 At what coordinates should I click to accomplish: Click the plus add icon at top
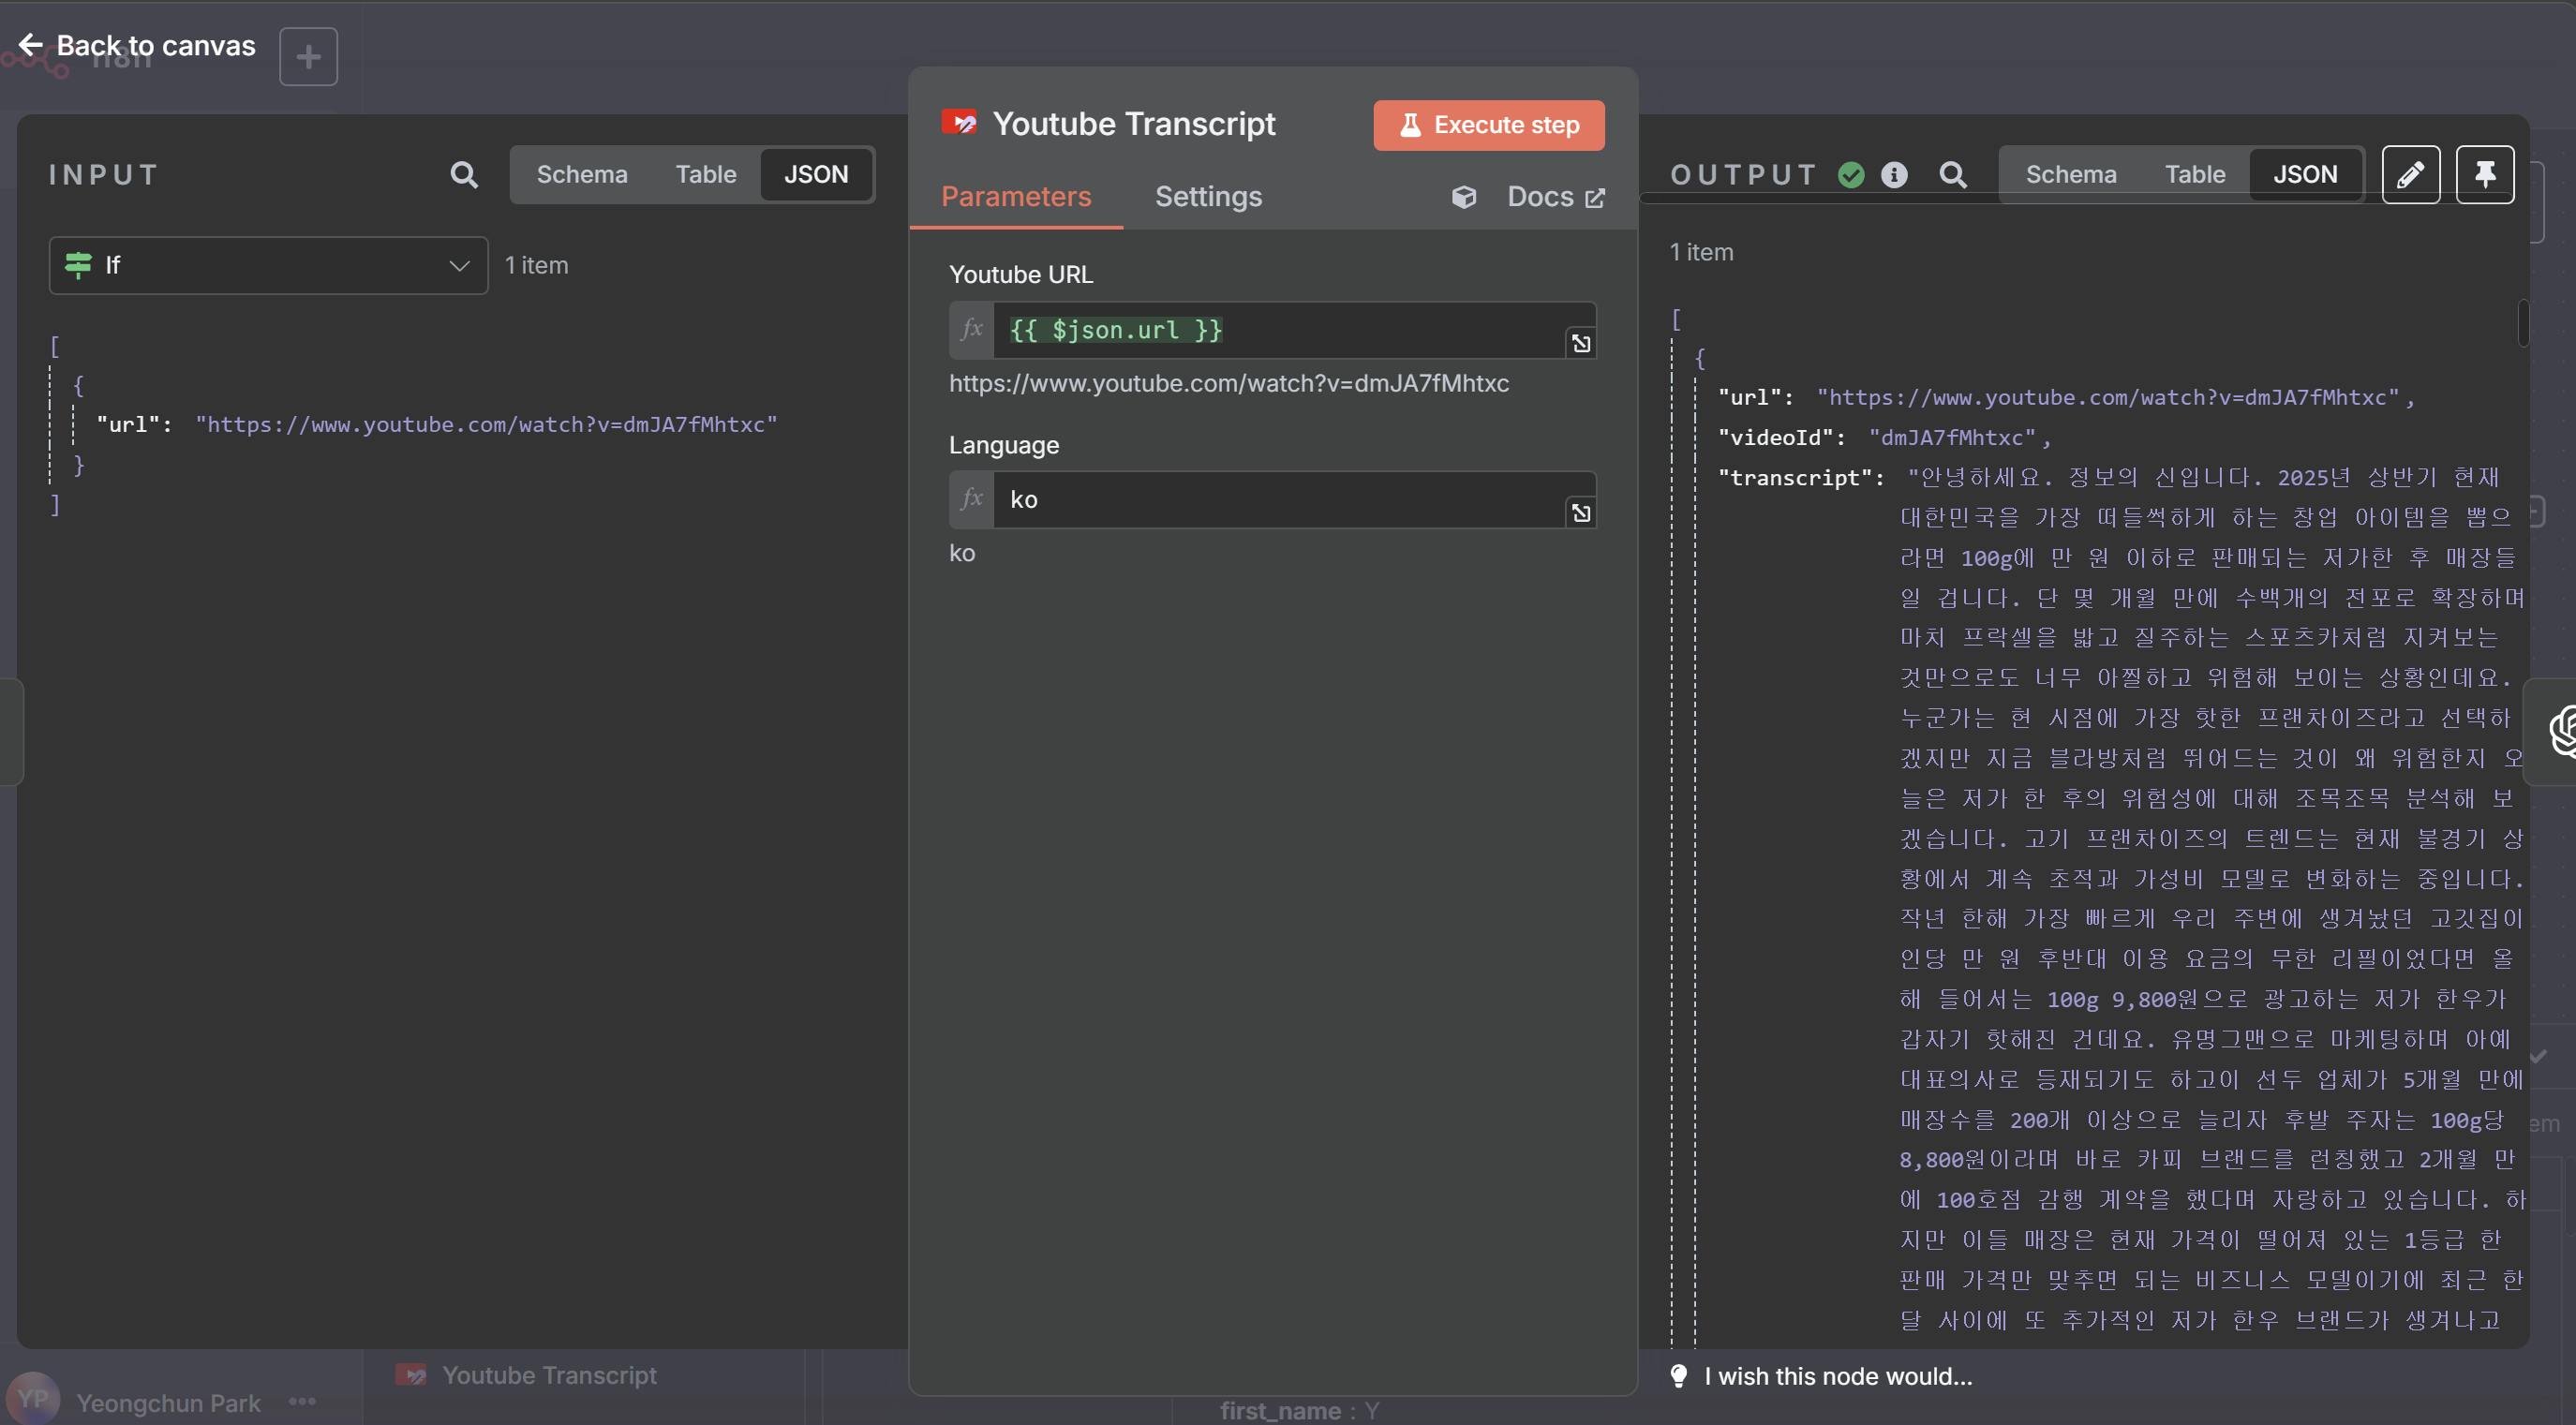point(308,57)
